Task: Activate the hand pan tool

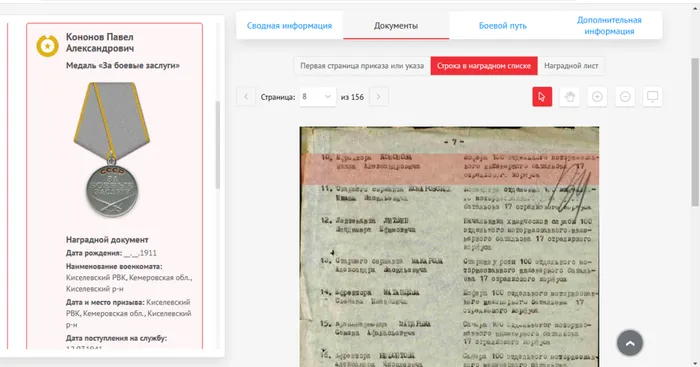Action: [570, 97]
